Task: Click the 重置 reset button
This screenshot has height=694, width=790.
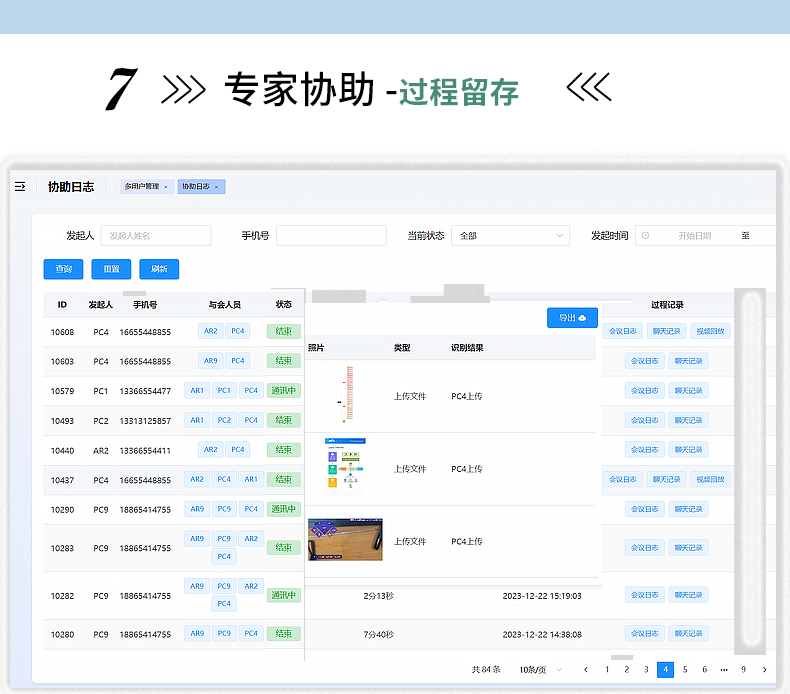Action: pos(111,269)
